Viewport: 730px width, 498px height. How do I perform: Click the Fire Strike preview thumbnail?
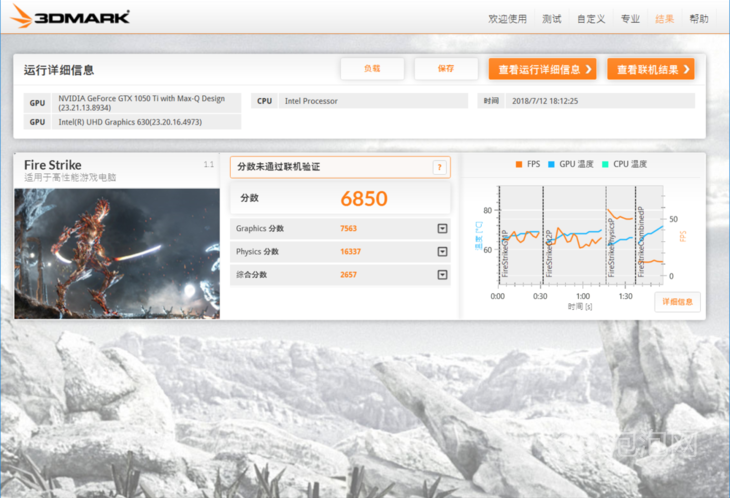117,254
